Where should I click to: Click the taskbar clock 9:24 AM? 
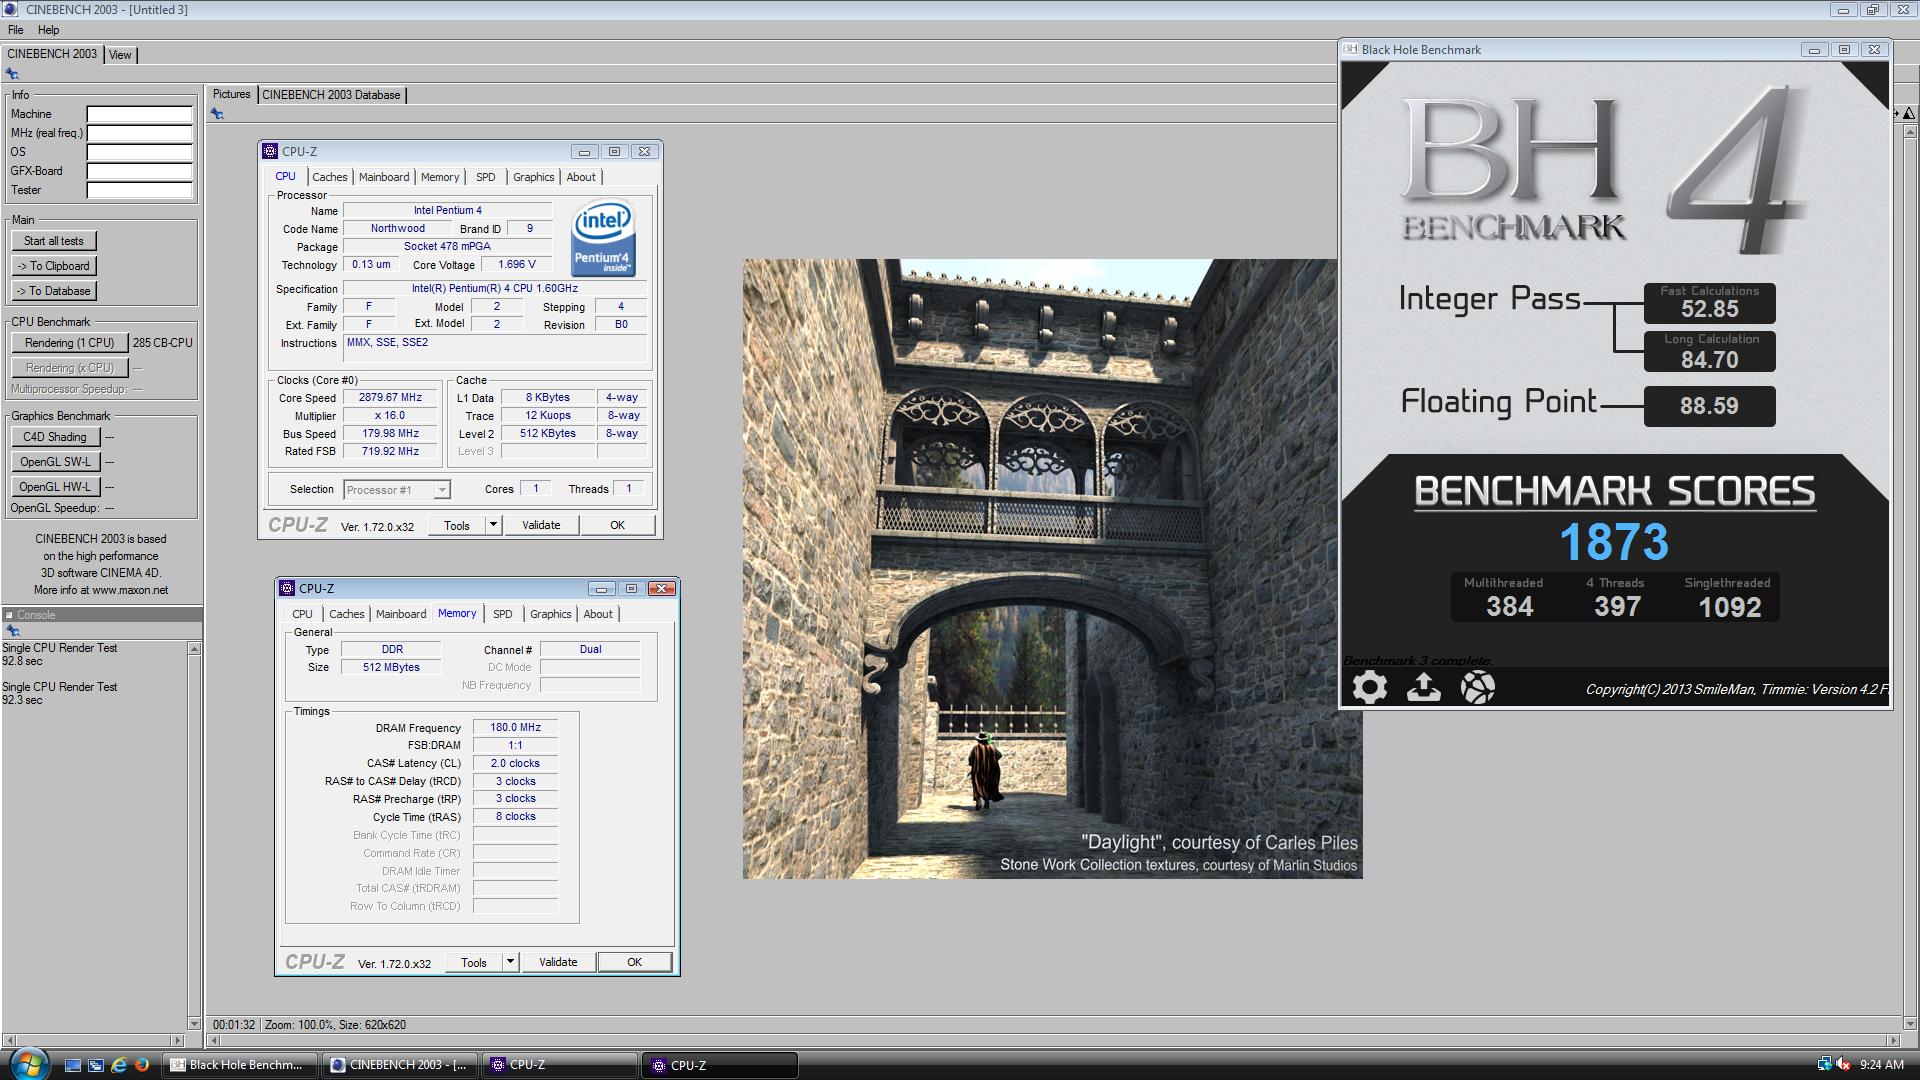pyautogui.click(x=1881, y=1065)
